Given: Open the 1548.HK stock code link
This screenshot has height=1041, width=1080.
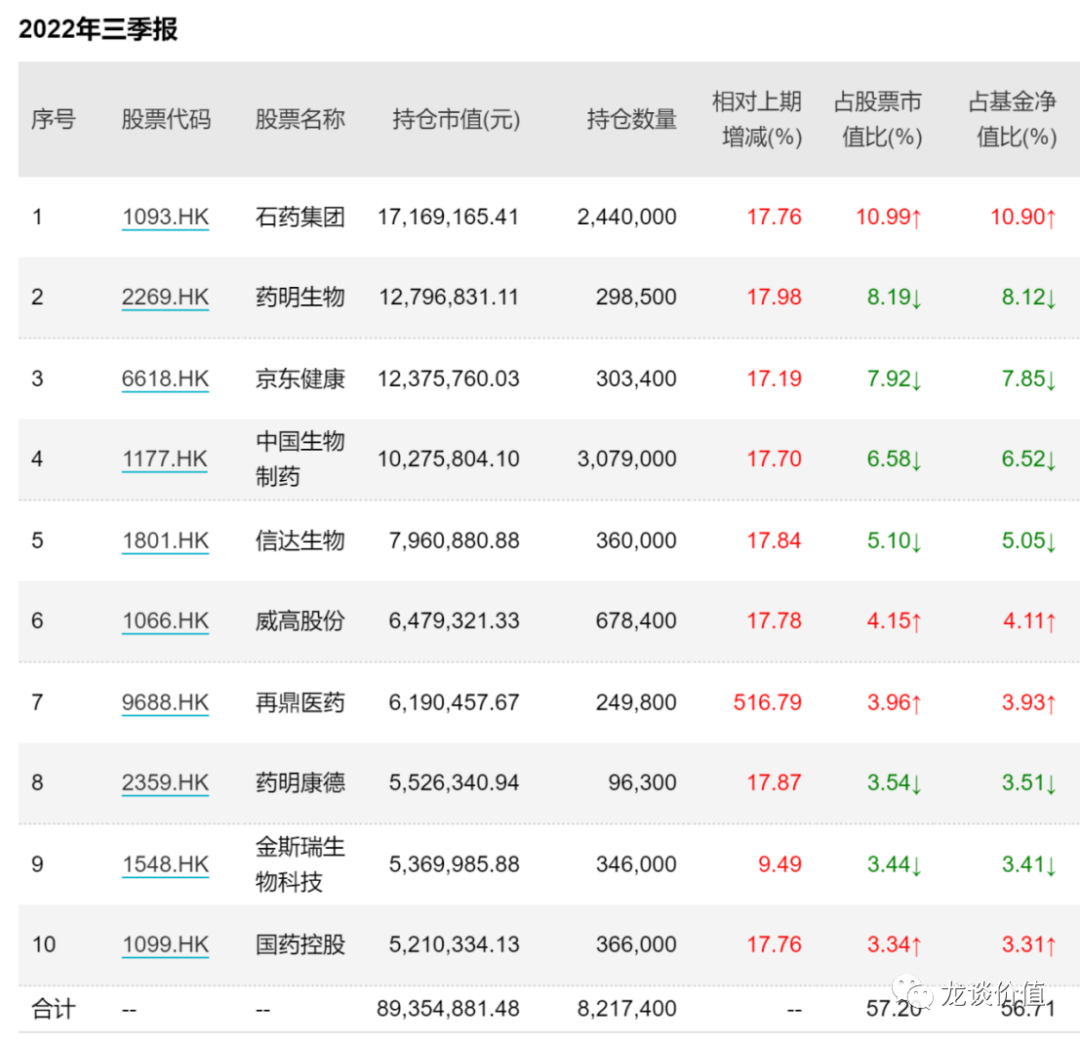Looking at the screenshot, I should click(x=165, y=864).
